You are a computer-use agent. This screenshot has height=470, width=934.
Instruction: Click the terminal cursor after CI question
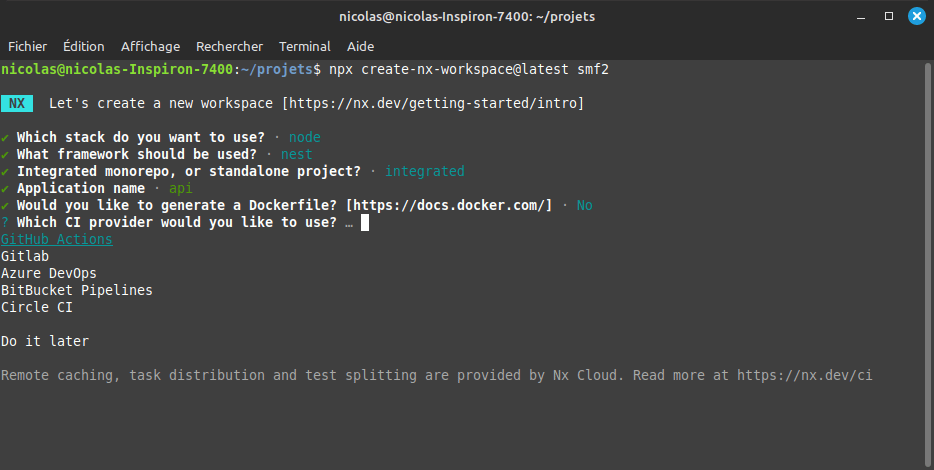(365, 222)
